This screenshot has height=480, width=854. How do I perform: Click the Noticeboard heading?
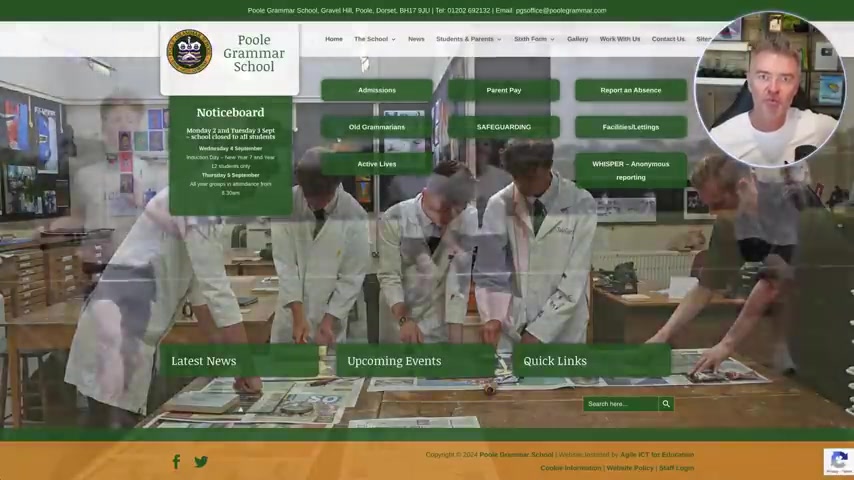tap(230, 112)
